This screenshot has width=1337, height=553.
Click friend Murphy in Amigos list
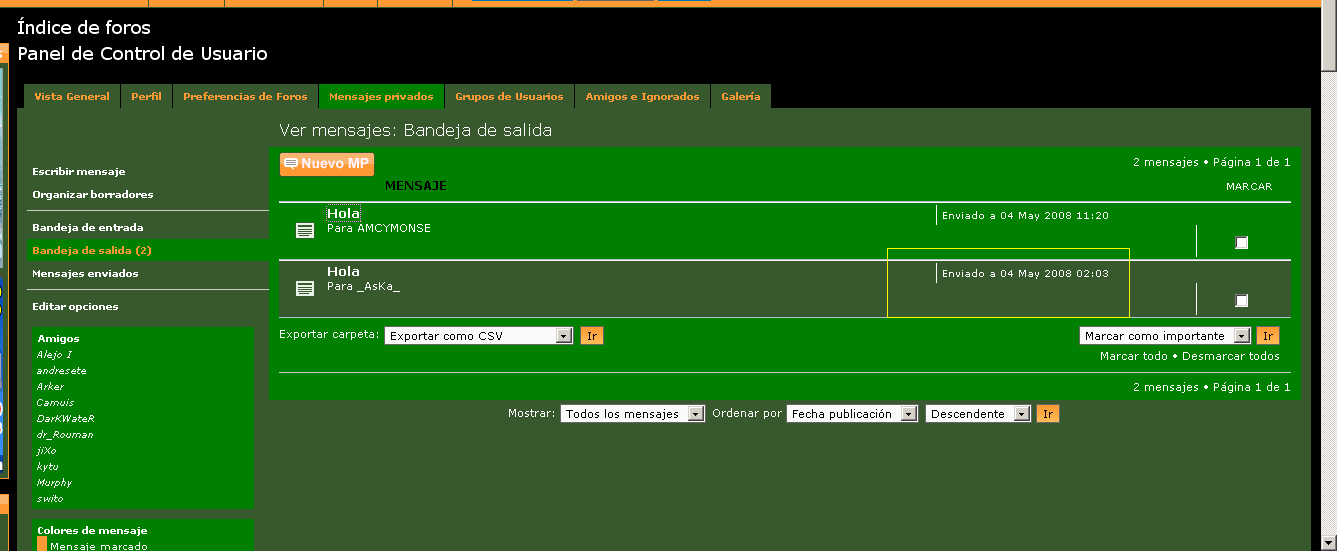54,483
